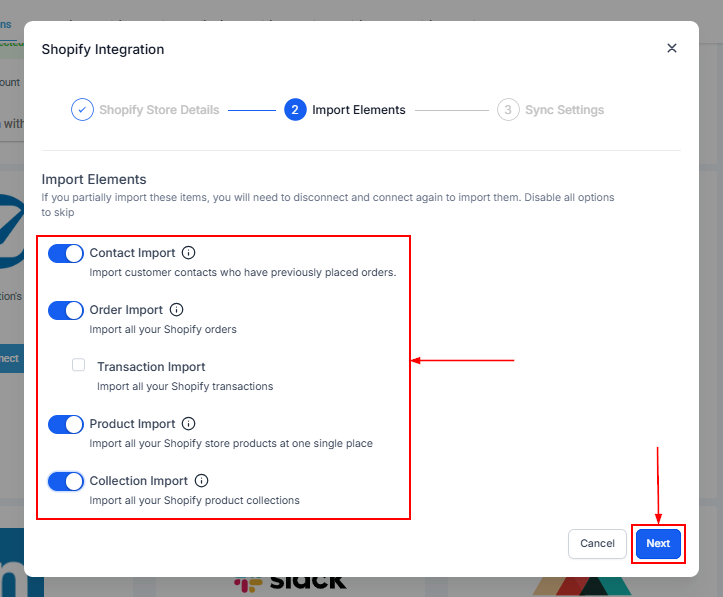Toggle the Contact Import switch
Screen dimensions: 723x597
[66, 253]
